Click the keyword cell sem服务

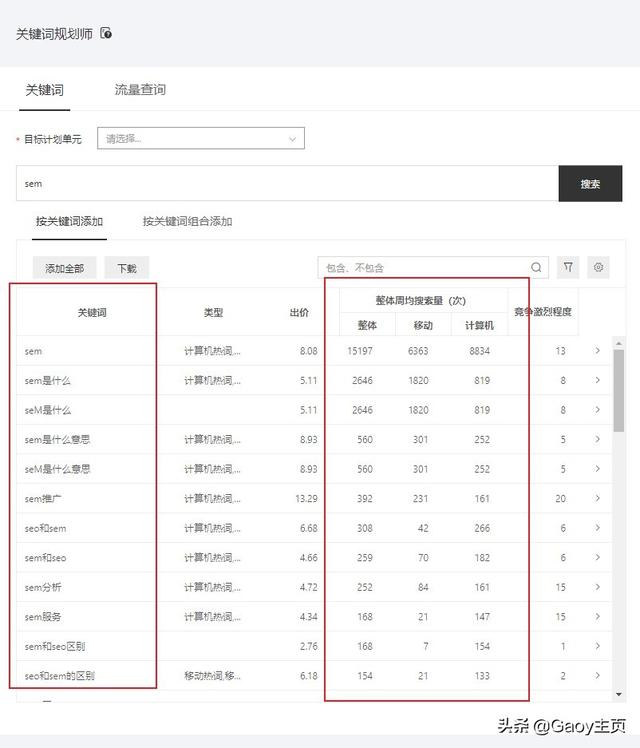(x=43, y=617)
